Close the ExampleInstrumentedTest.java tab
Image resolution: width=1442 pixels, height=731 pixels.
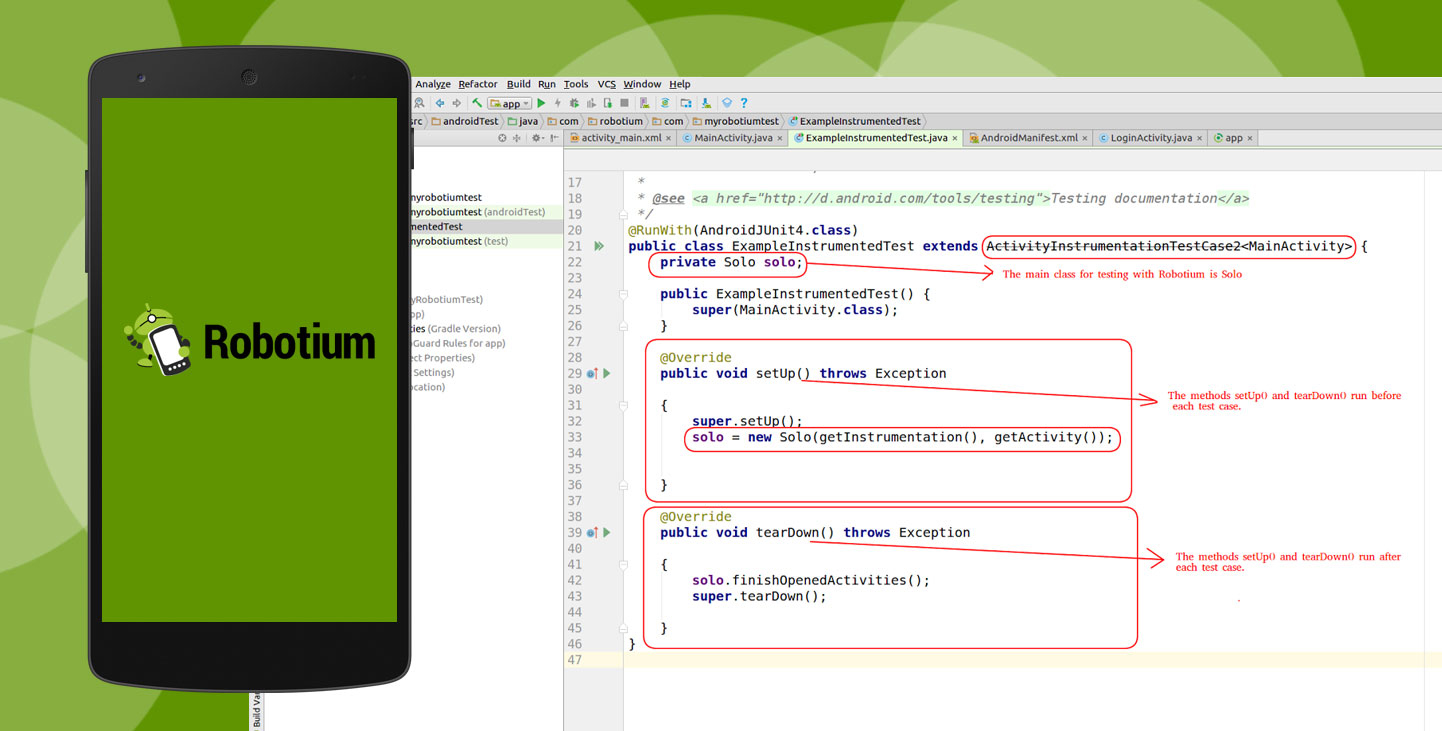[x=955, y=138]
